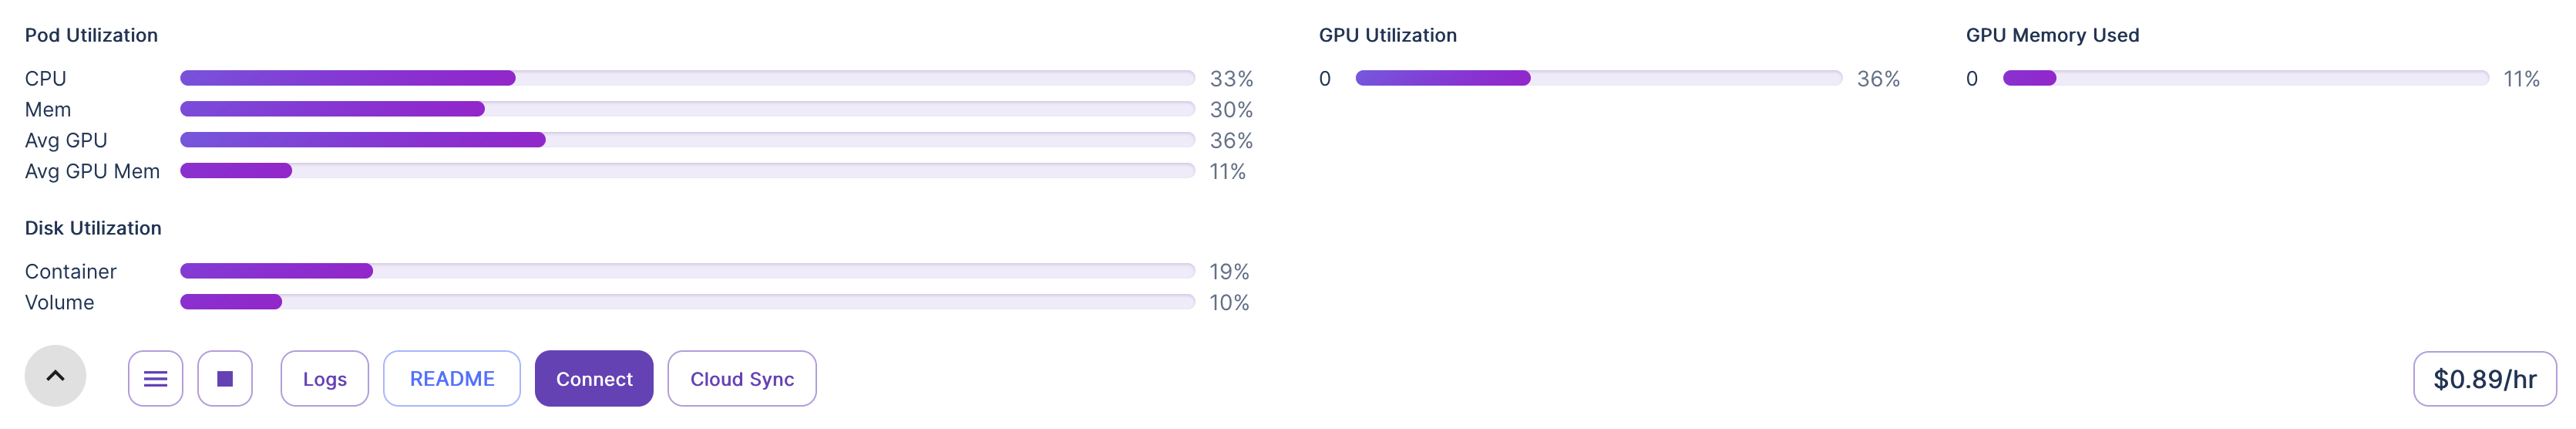Screen dimensions: 2576x429
Task: Click the GPU Utilization progress bar
Action: [x=1598, y=78]
